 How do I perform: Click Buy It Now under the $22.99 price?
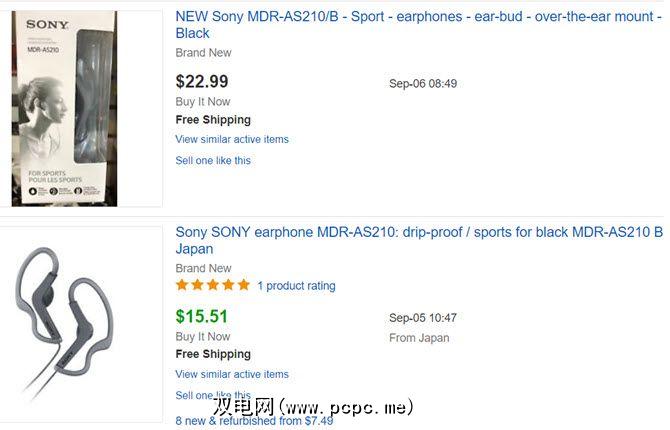(203, 102)
